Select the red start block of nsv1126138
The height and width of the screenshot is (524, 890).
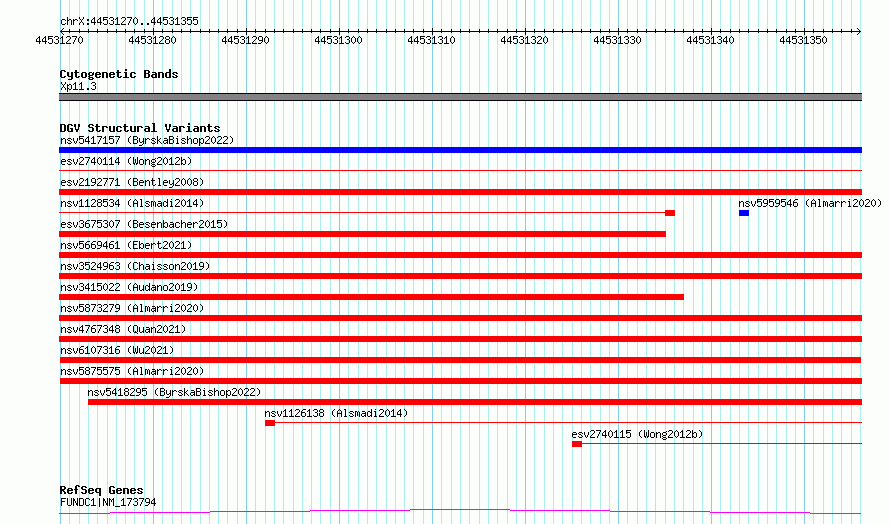click(x=270, y=423)
